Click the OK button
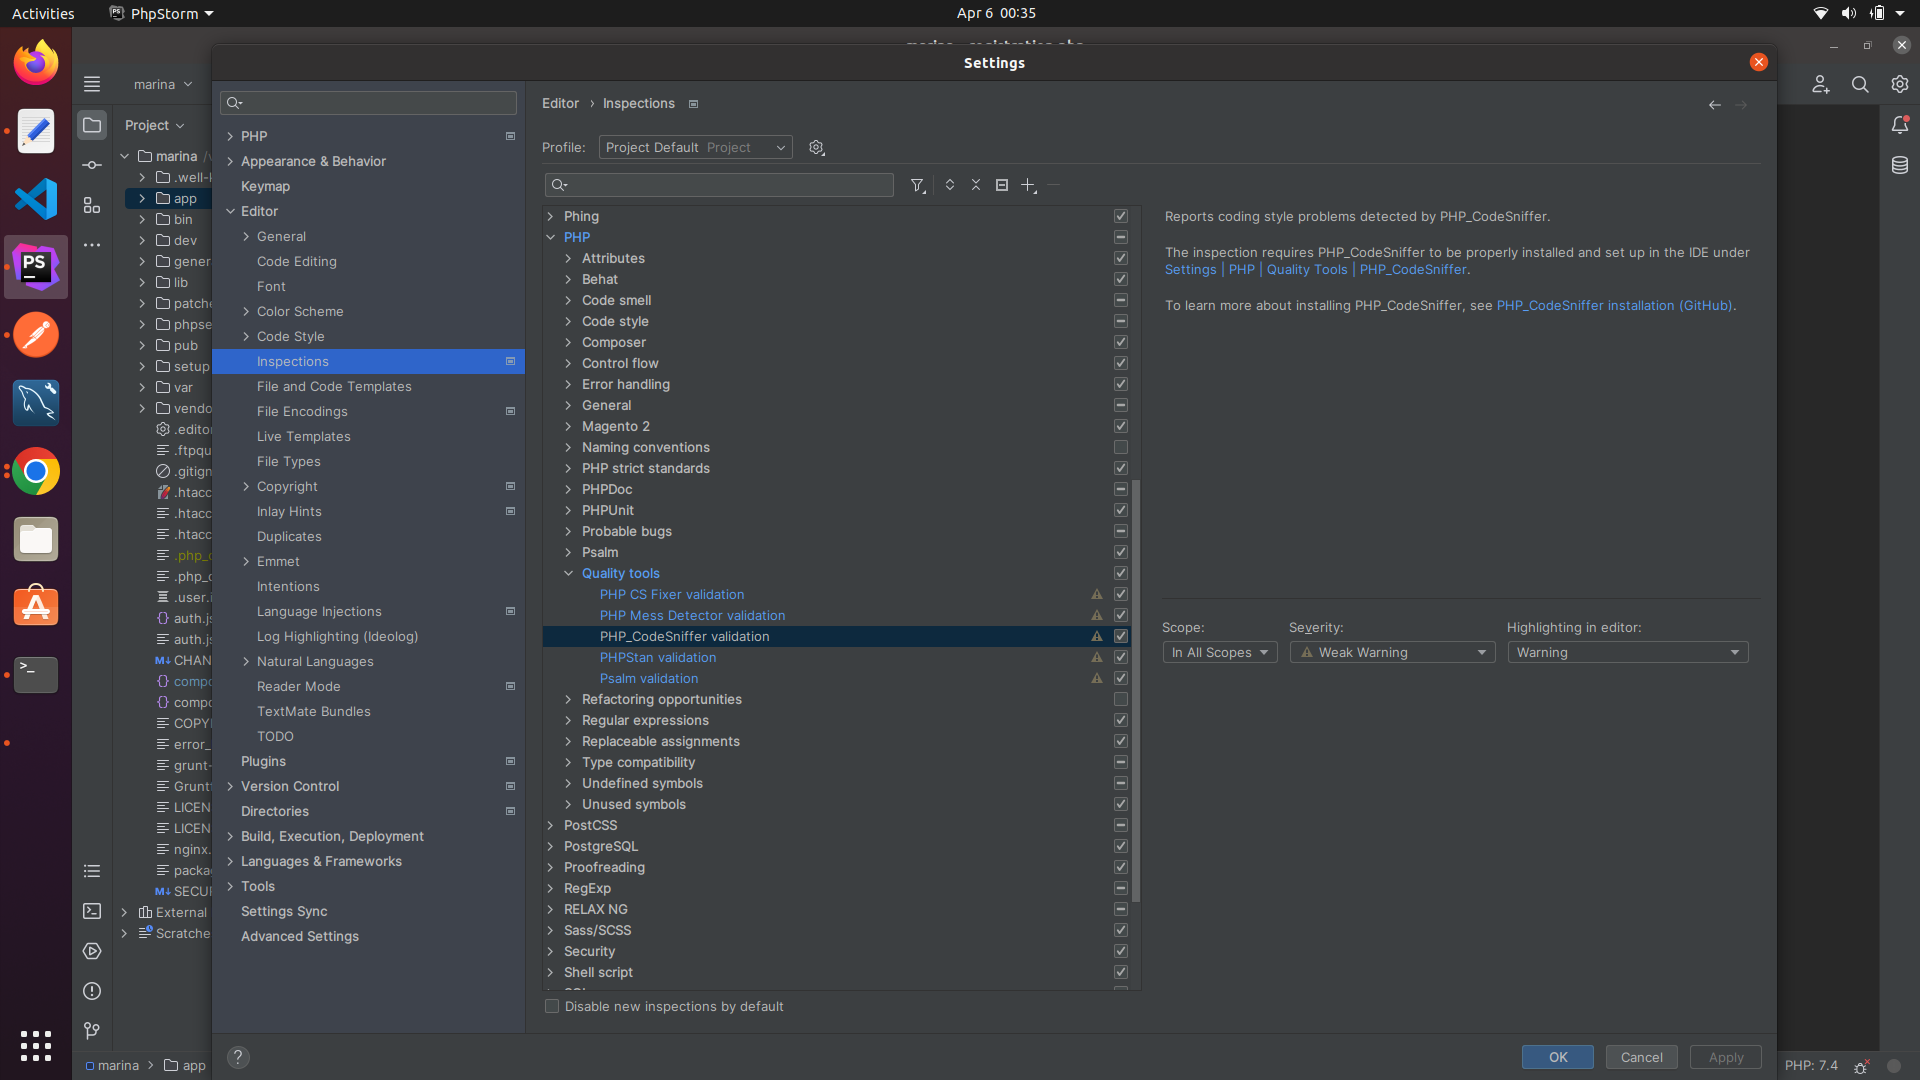 point(1558,1057)
